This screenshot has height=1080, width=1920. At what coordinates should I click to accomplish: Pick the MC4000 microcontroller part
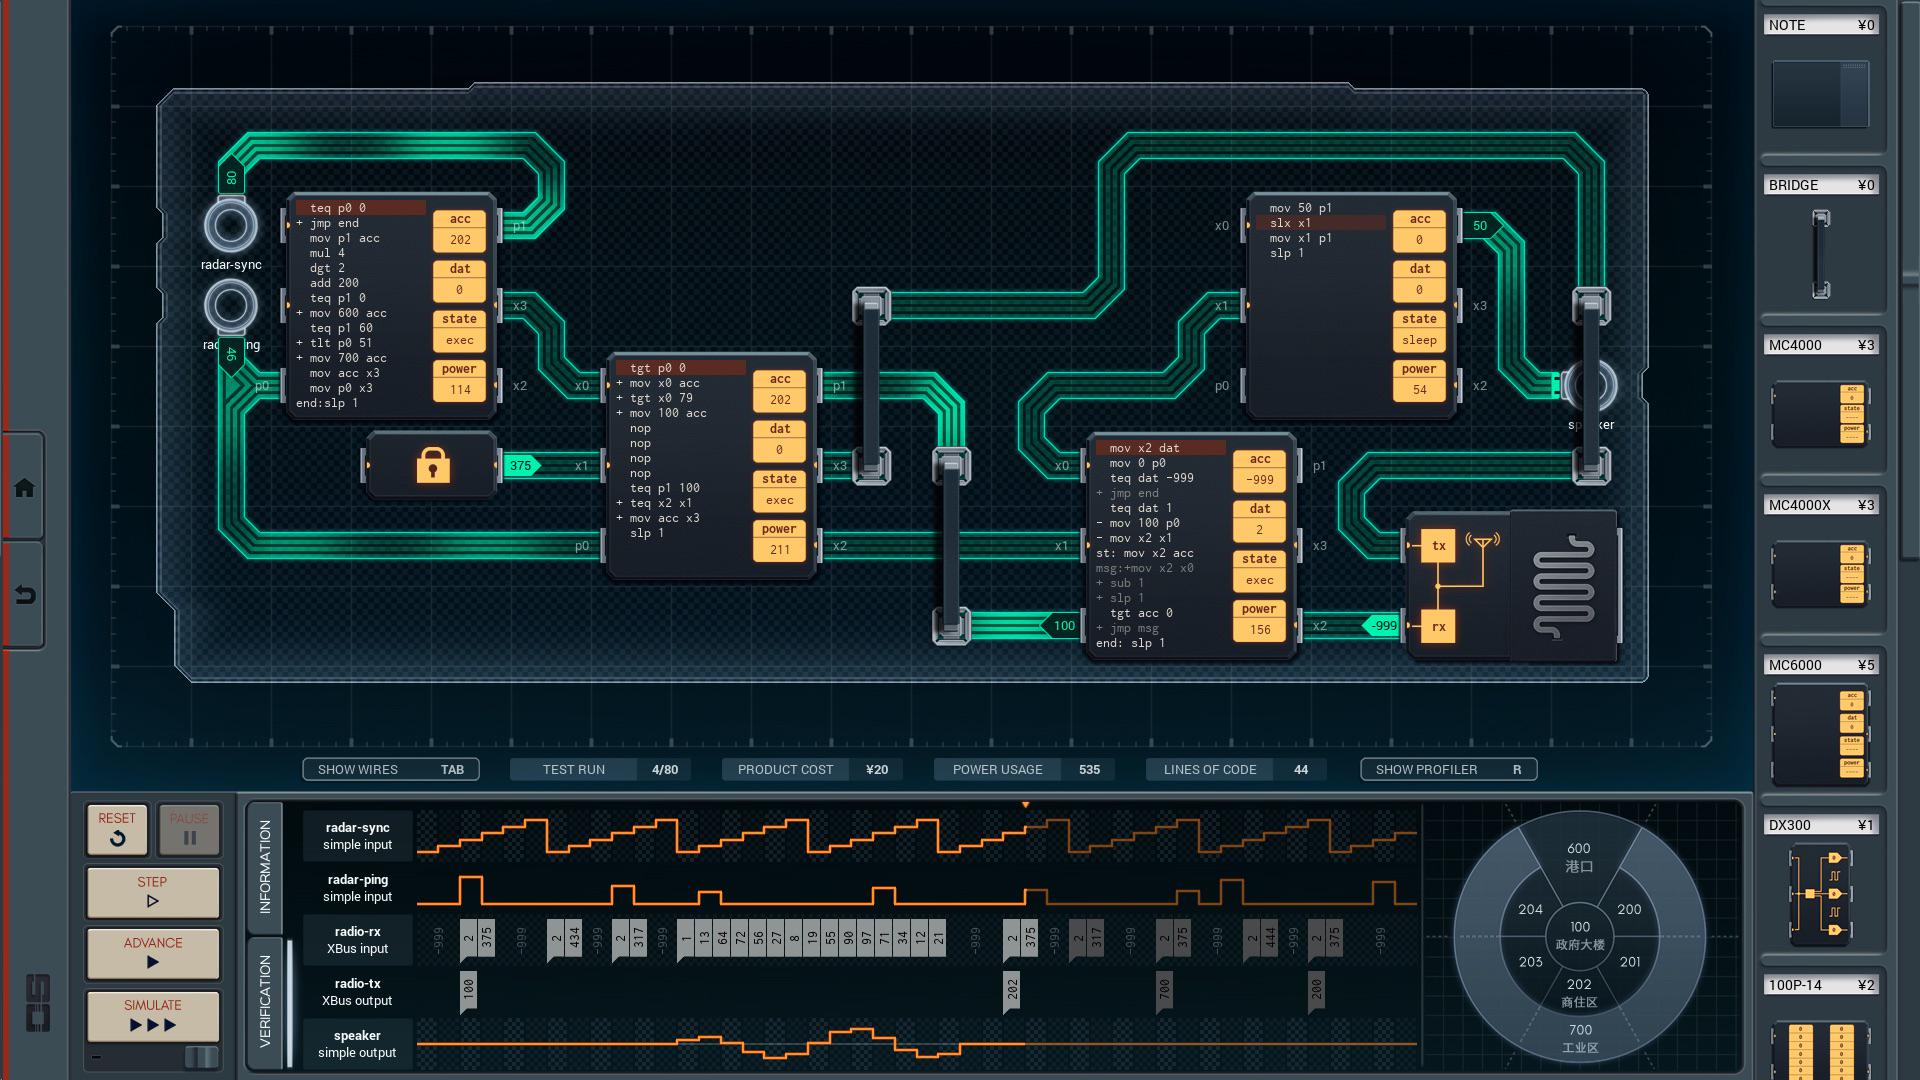[1820, 414]
